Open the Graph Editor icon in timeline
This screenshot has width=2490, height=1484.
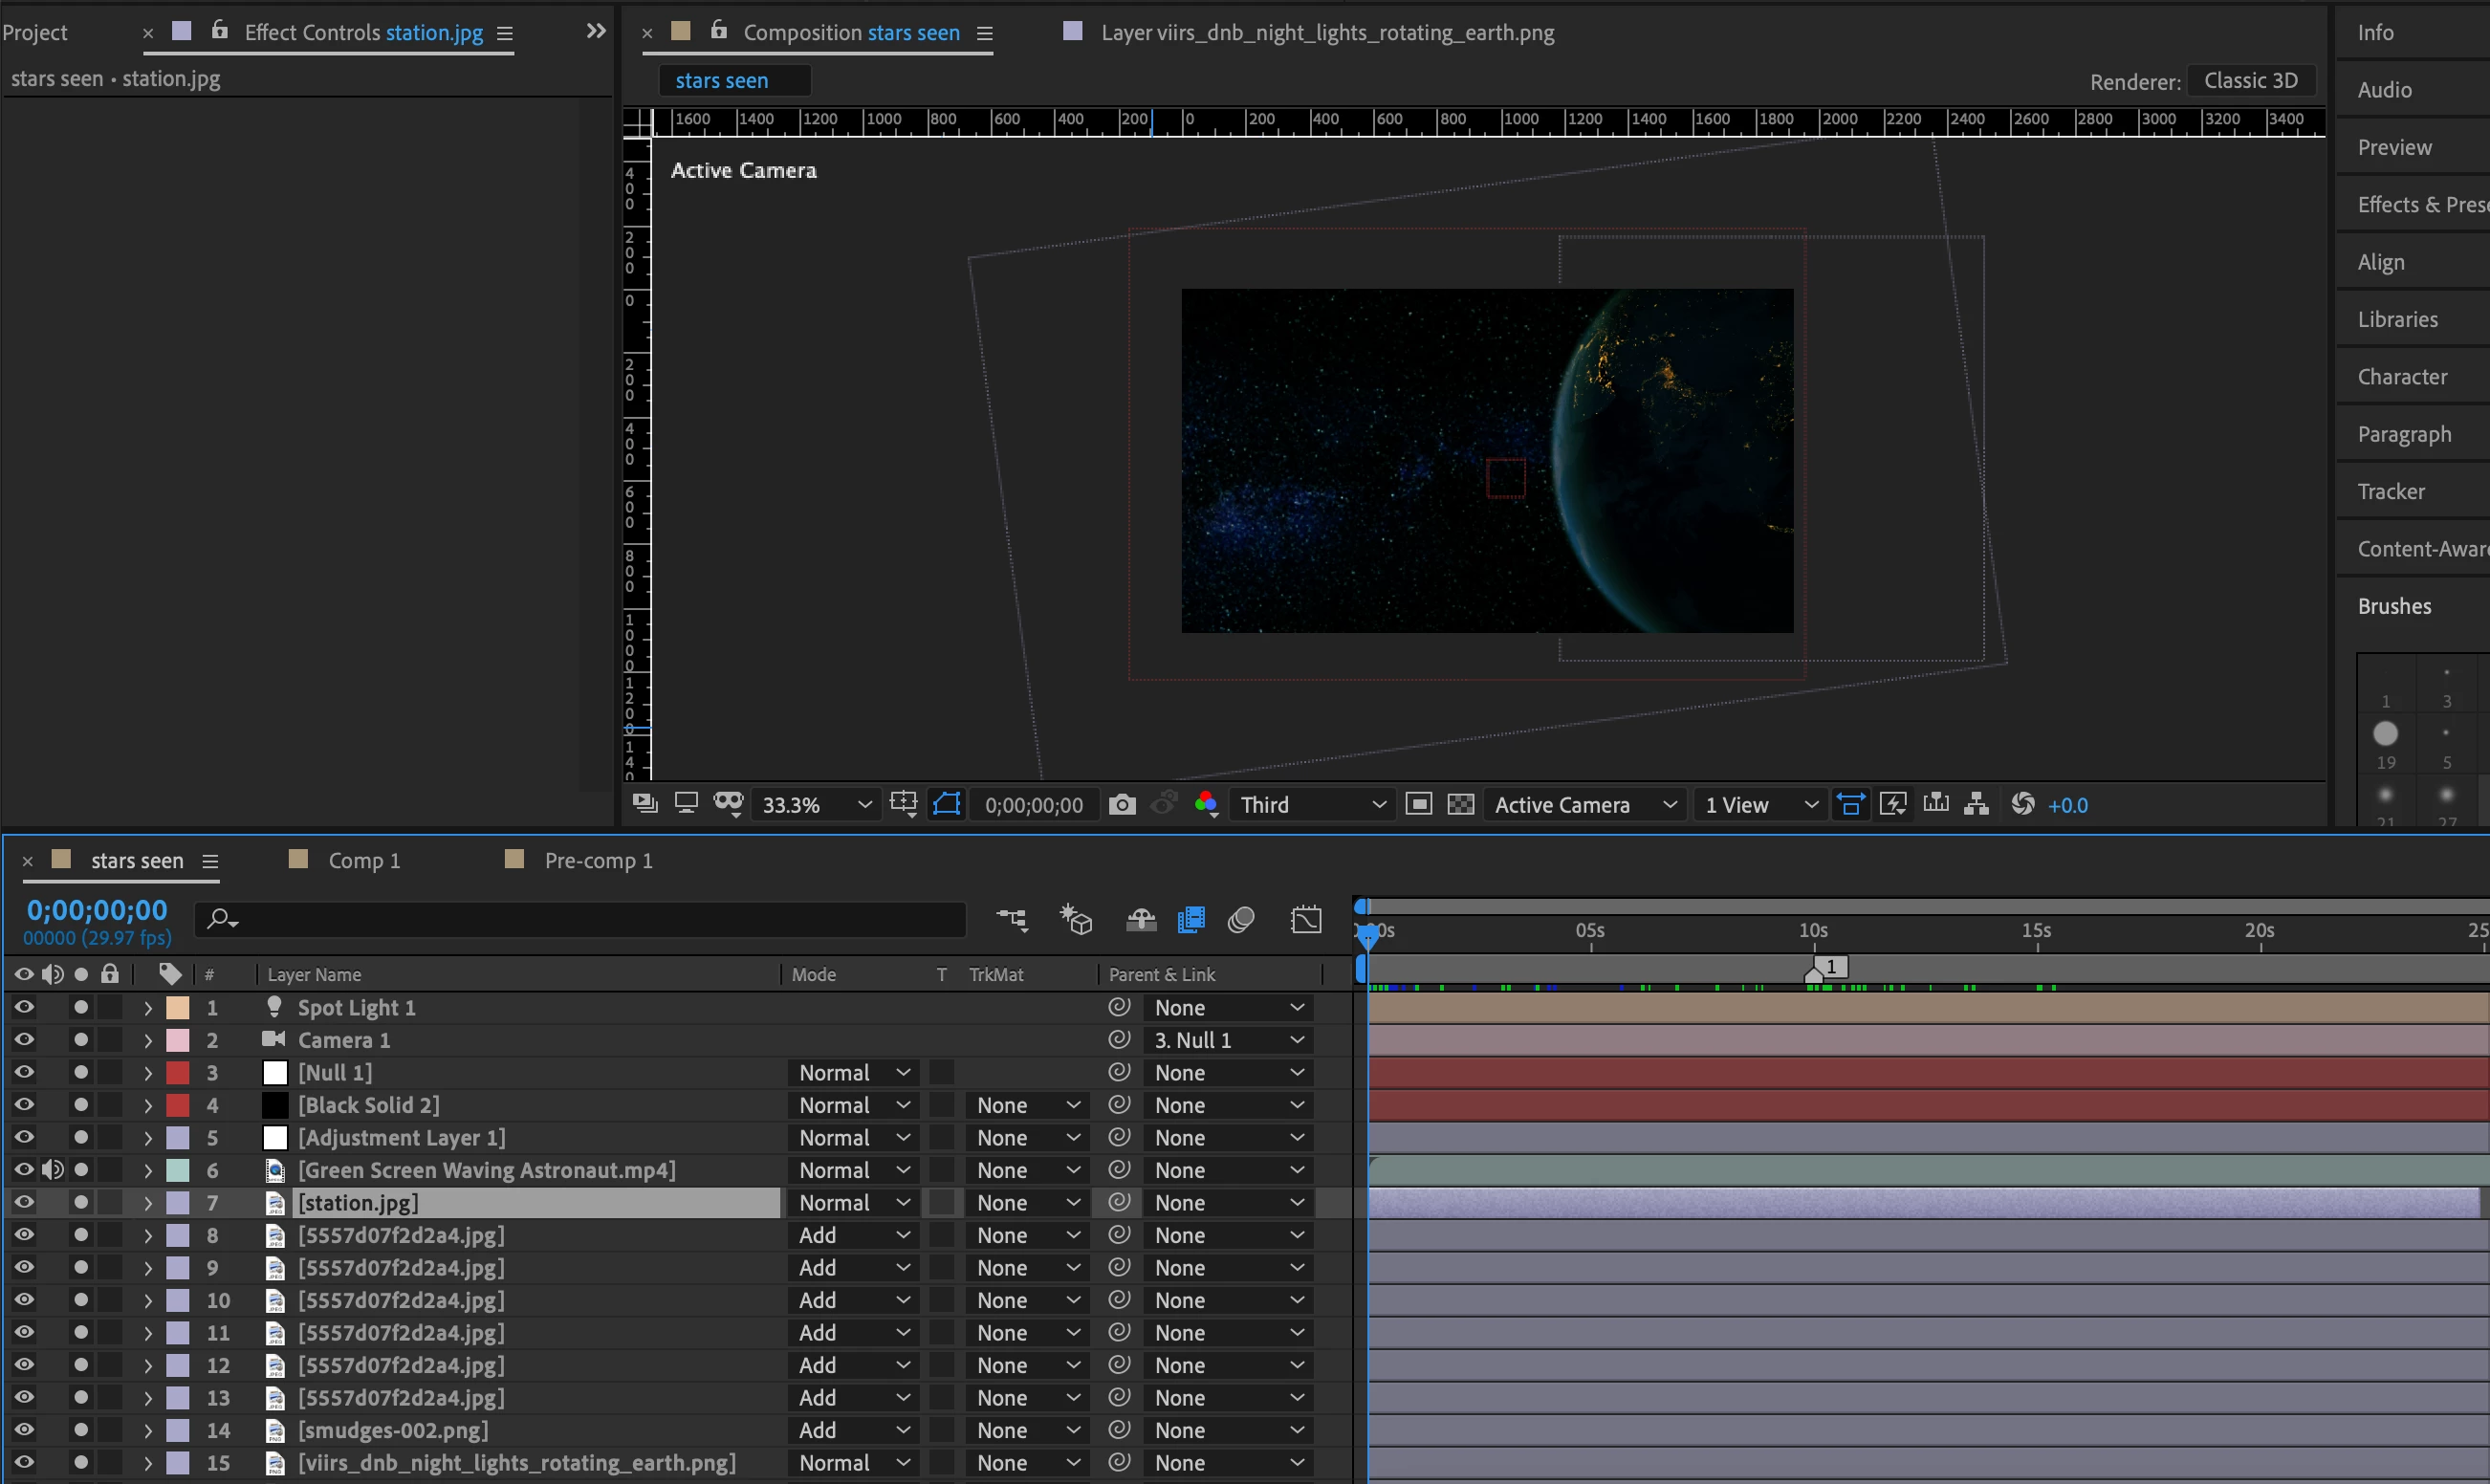tap(1306, 920)
